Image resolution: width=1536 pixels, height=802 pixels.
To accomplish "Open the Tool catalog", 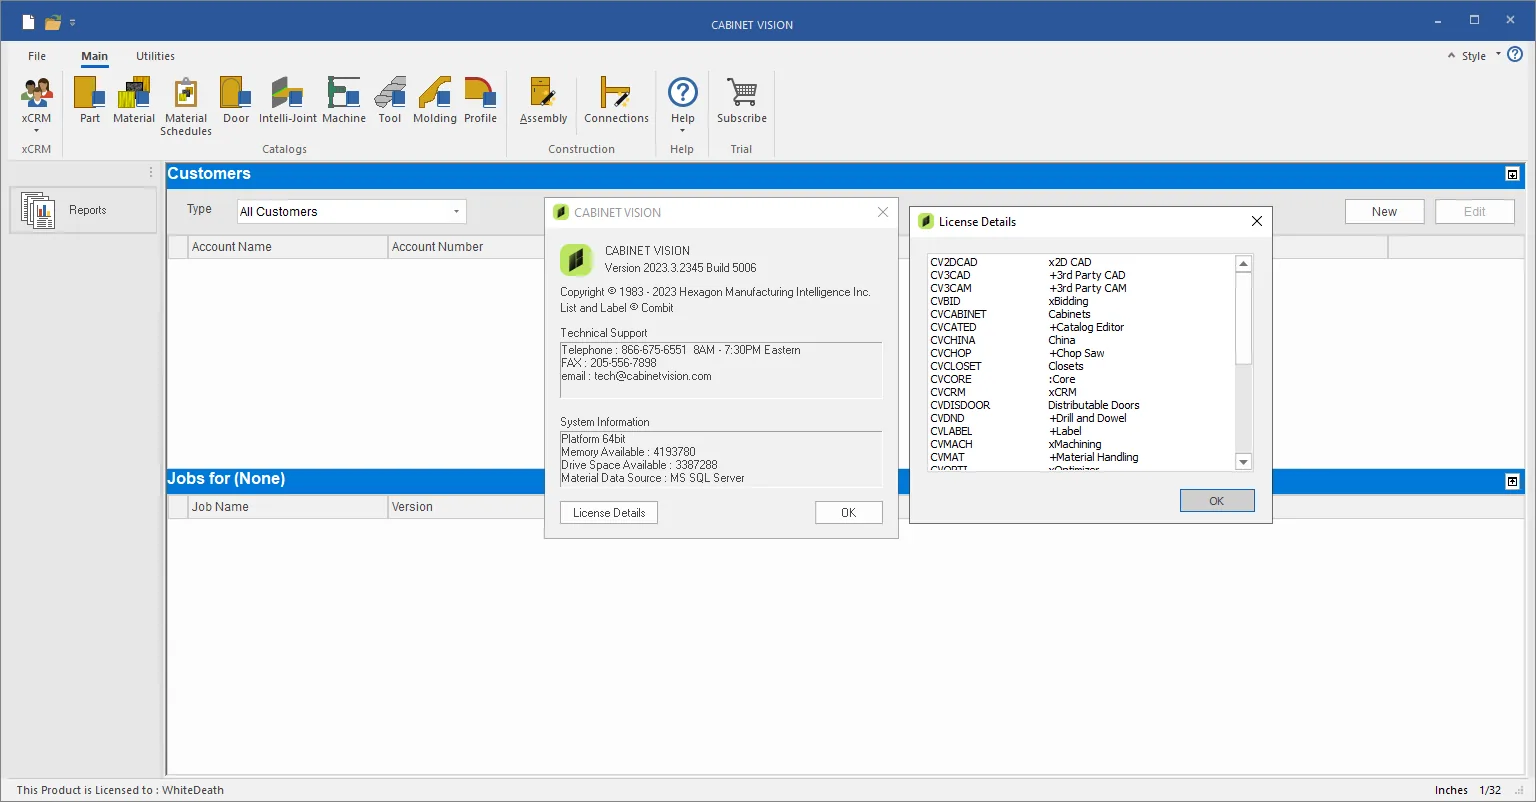I will pyautogui.click(x=390, y=101).
